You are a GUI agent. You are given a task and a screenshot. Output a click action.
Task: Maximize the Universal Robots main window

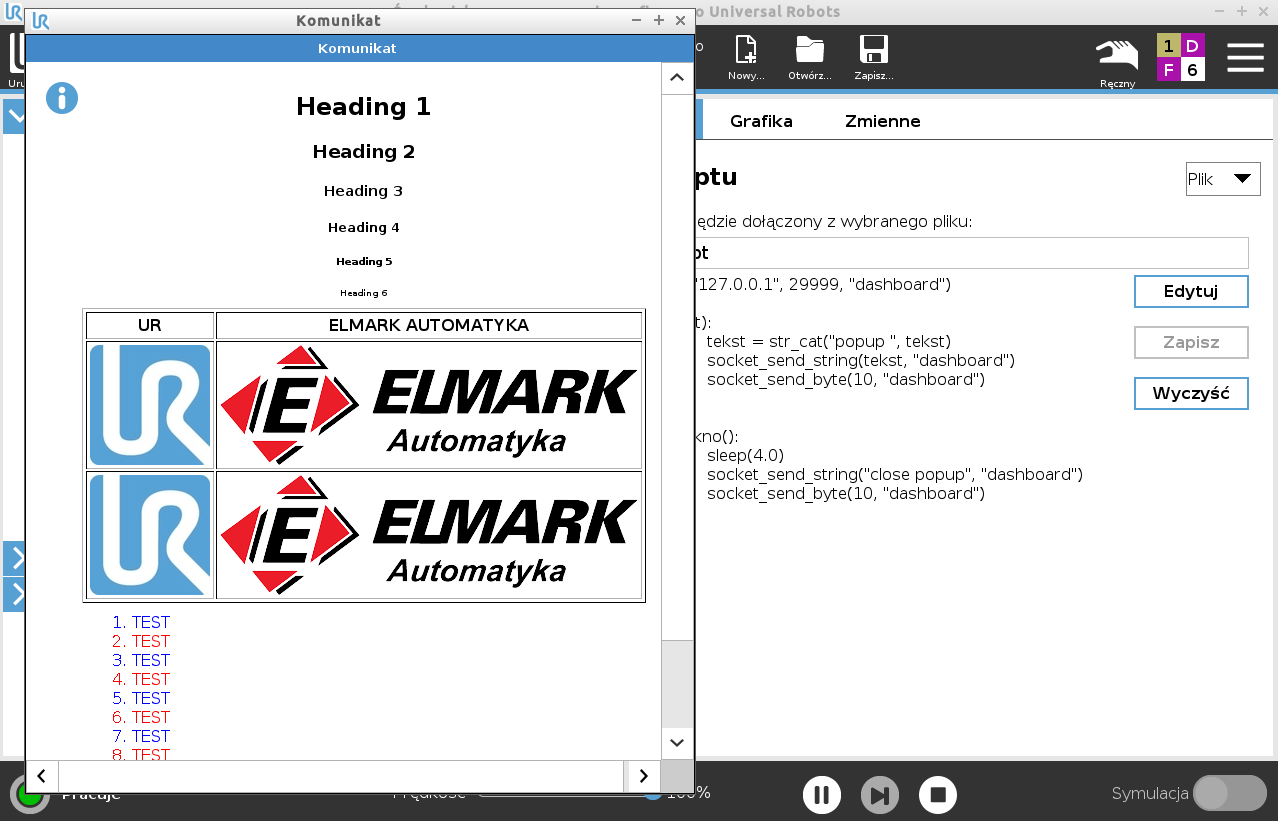point(1241,11)
